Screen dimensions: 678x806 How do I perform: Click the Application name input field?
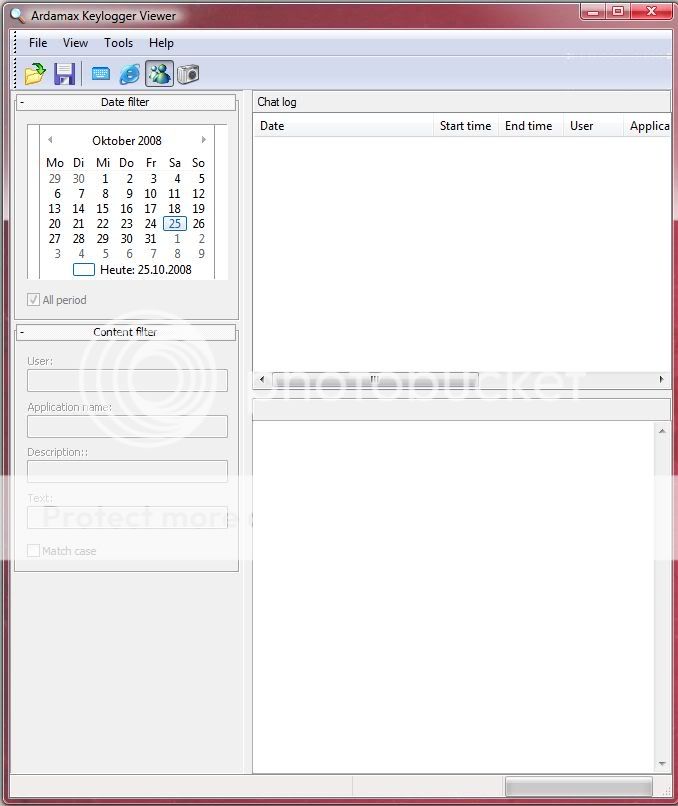click(127, 427)
